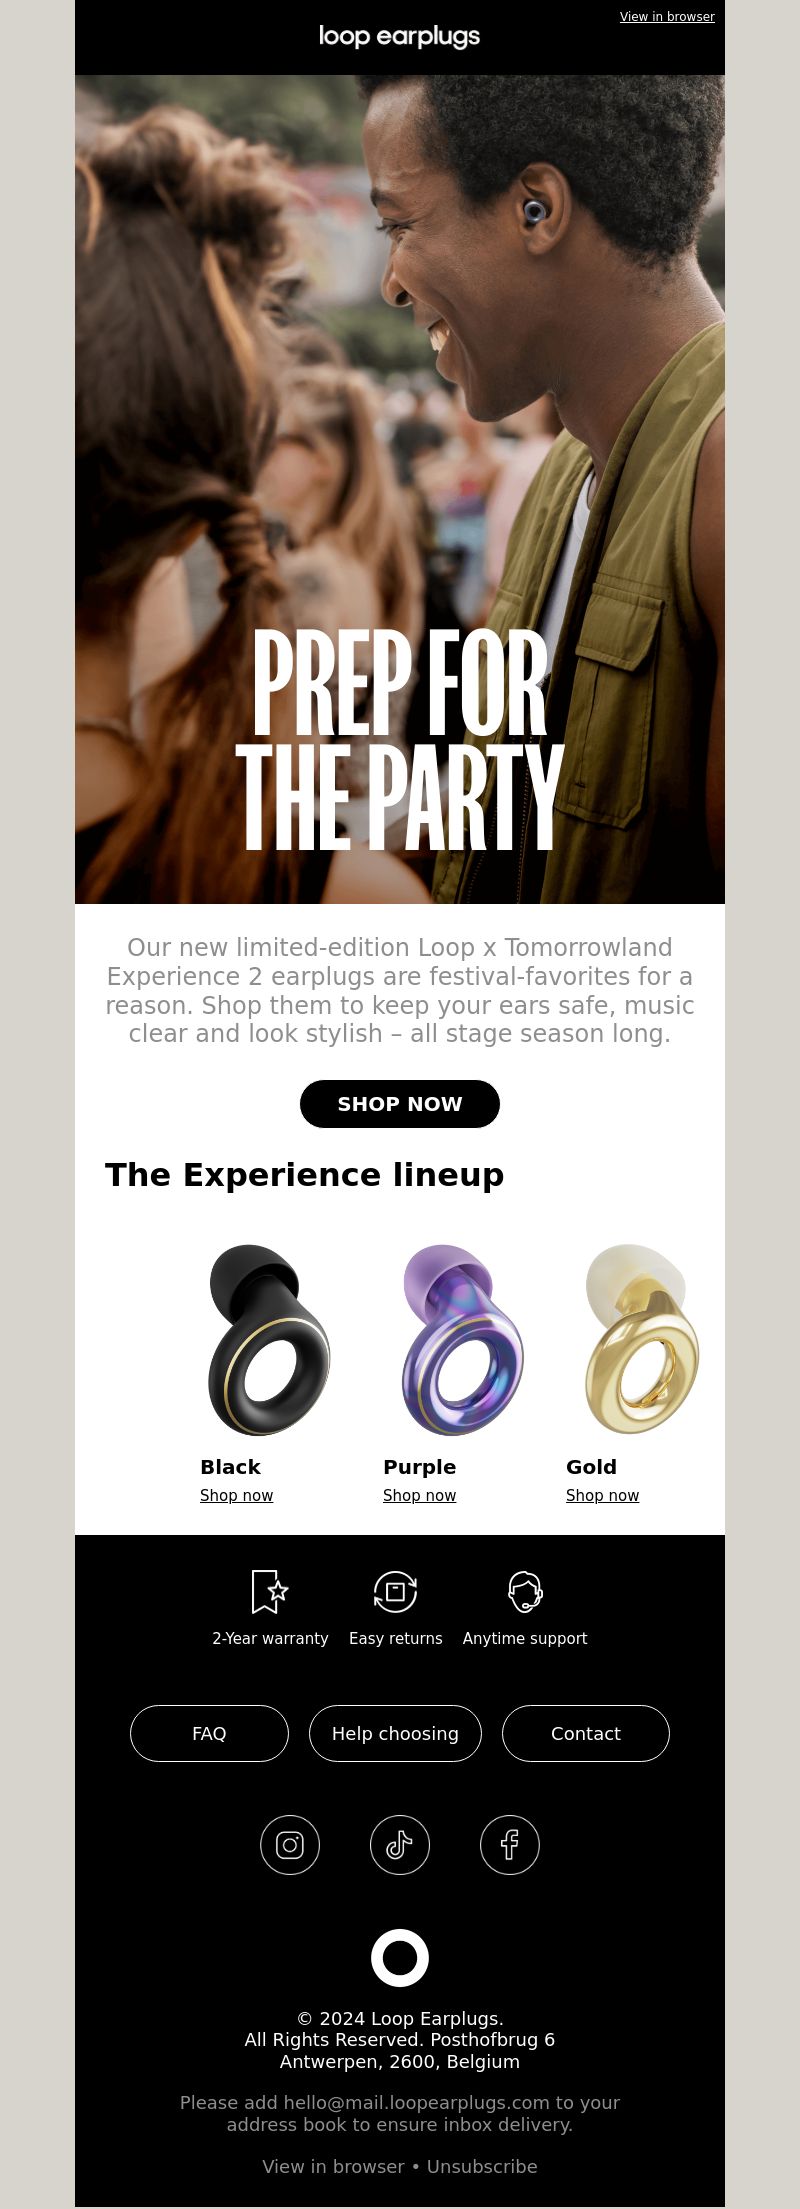This screenshot has height=2209, width=800.
Task: Click Shop now under Purple earplug
Action: 419,1495
